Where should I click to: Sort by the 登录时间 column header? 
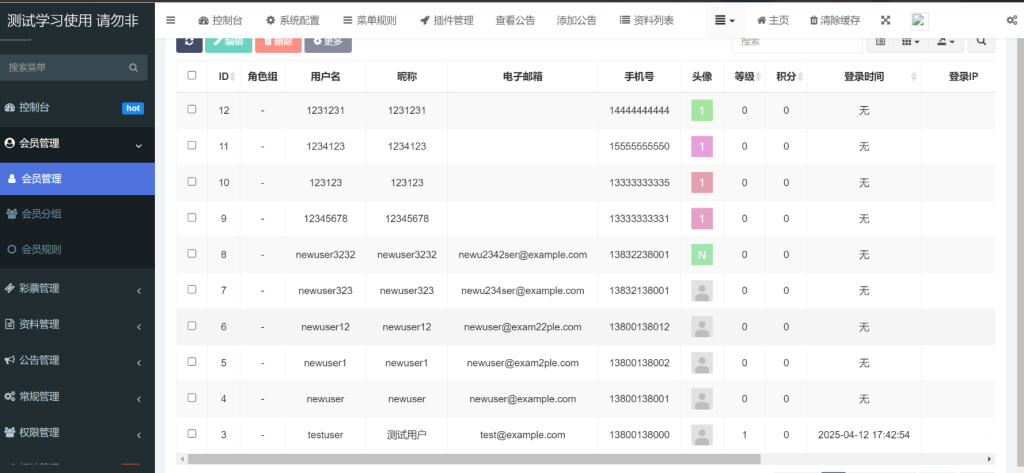click(864, 76)
